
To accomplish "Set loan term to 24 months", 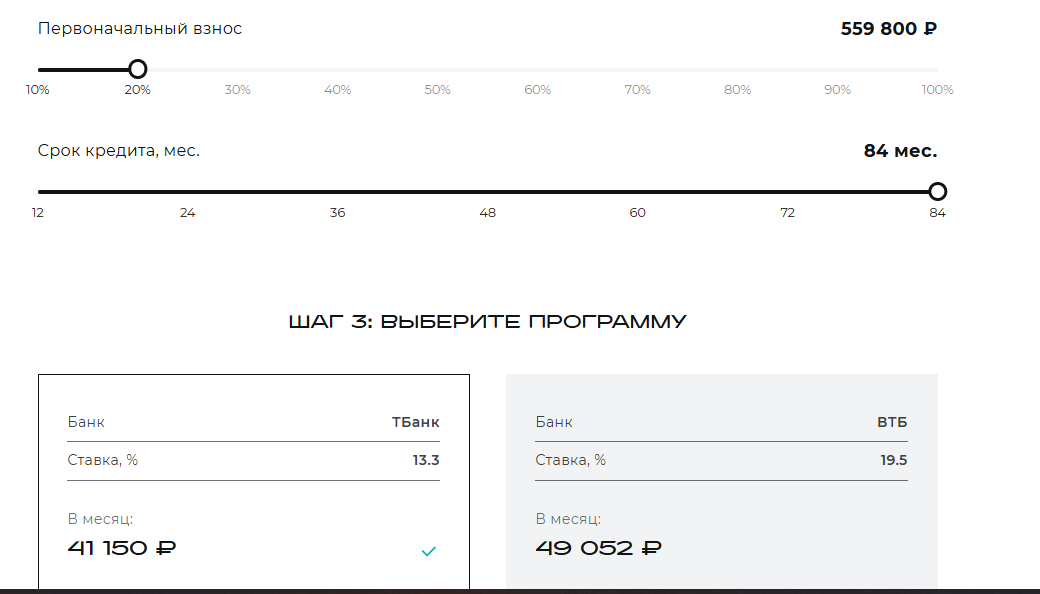I will pos(188,213).
